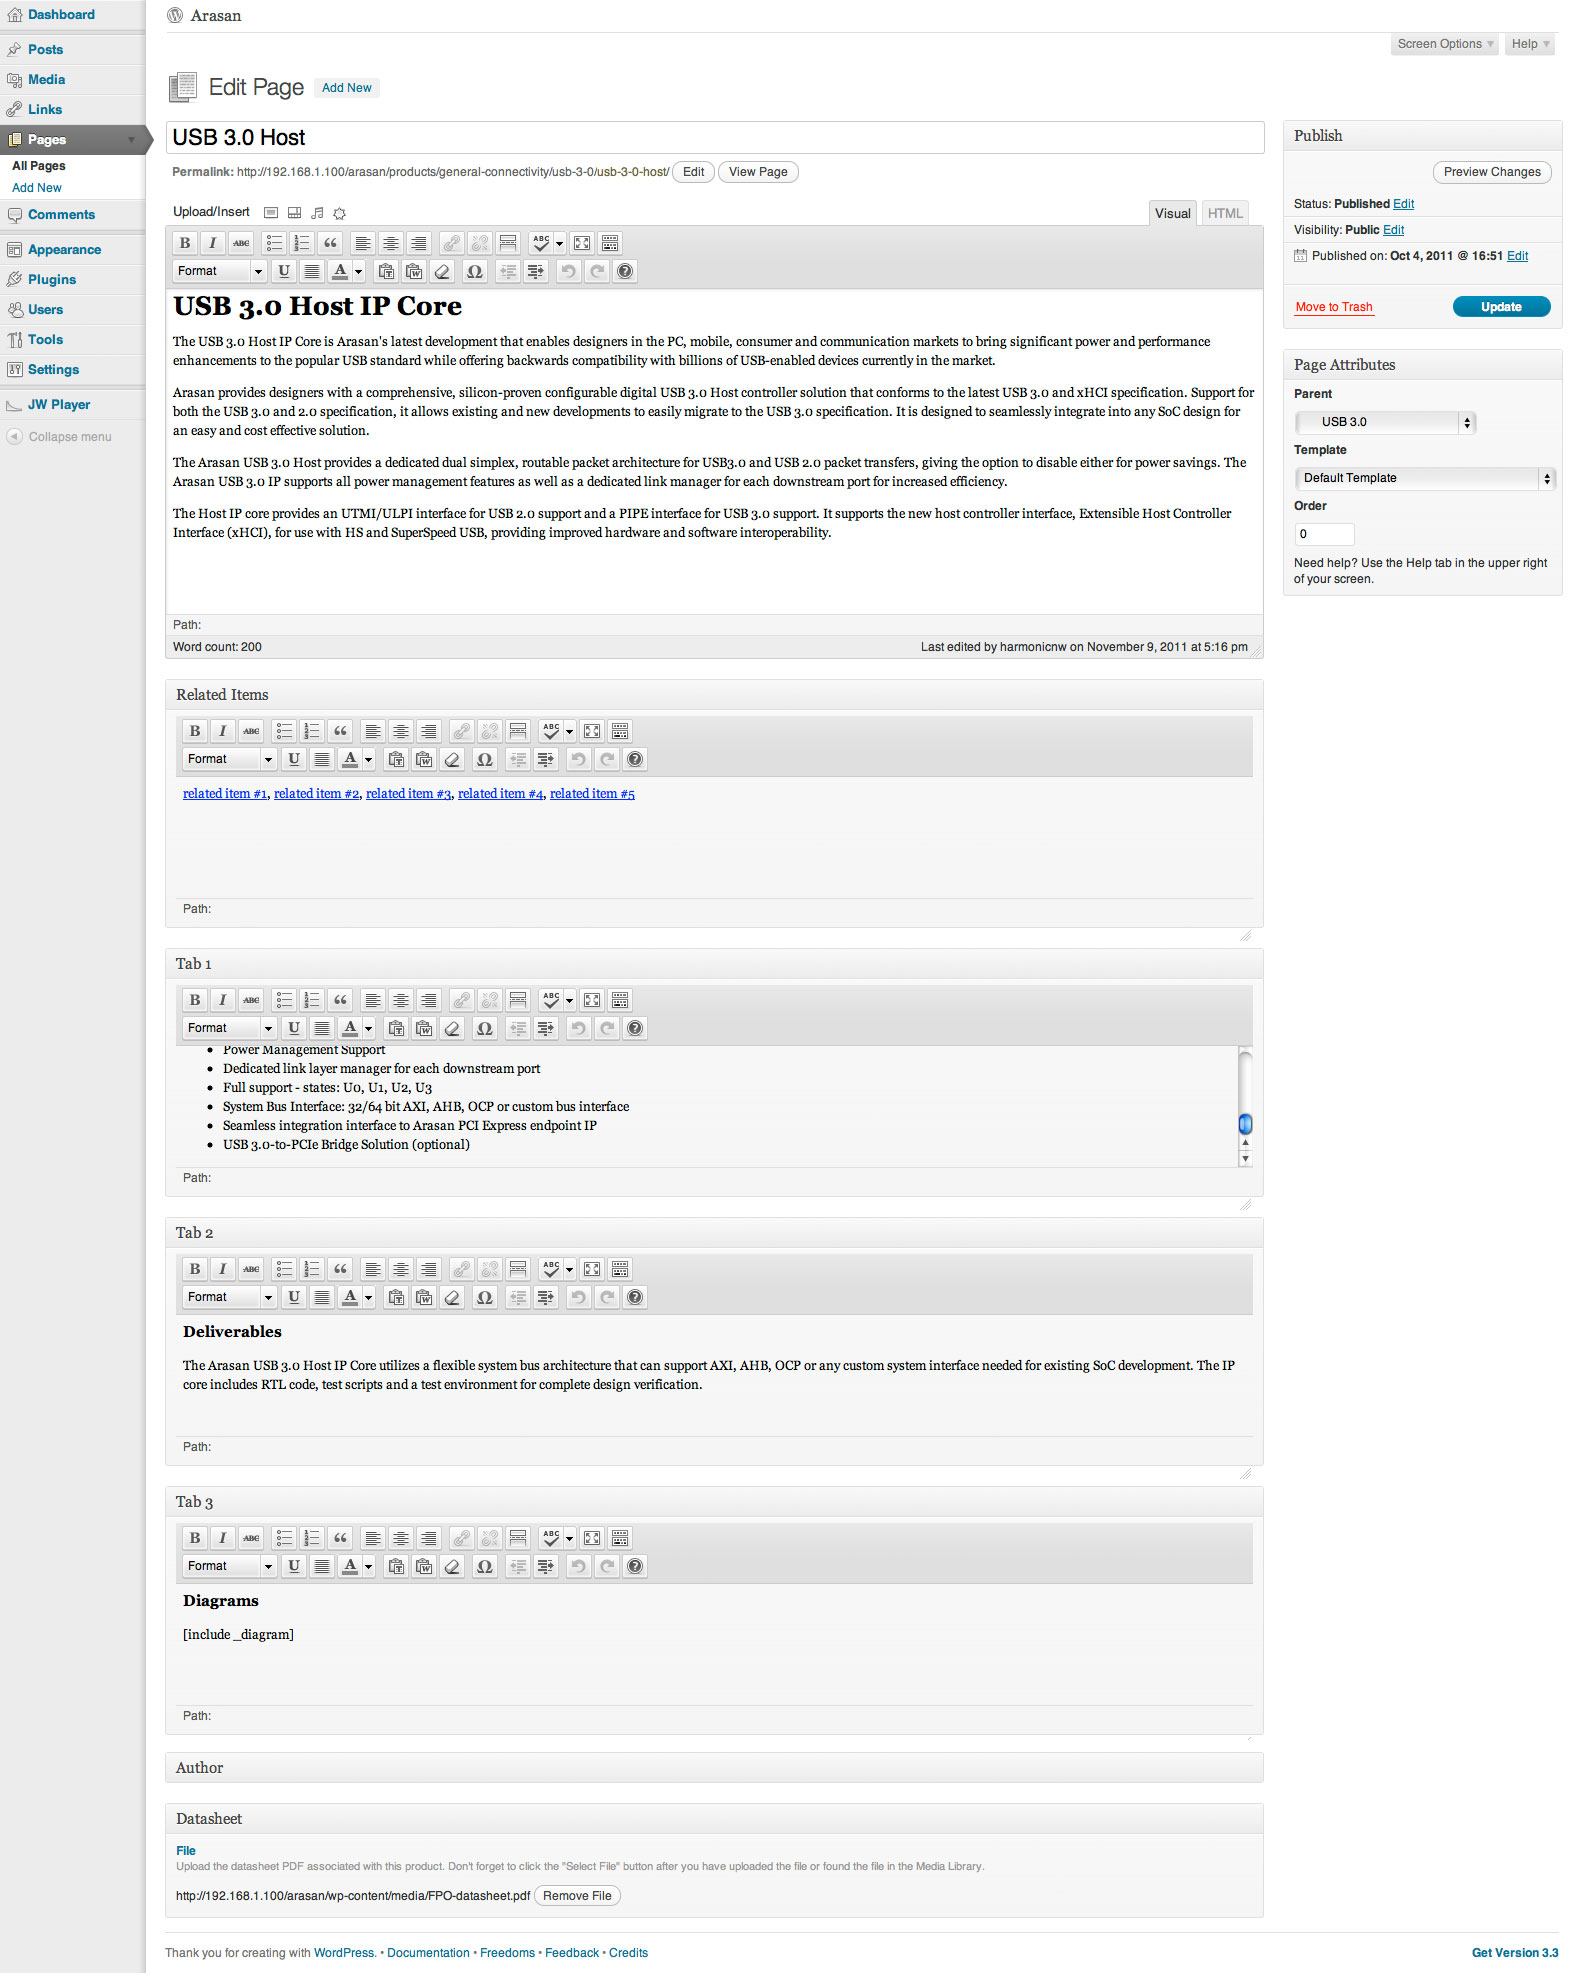Insert blockquote in the main editor
This screenshot has height=1973, width=1578.
pos(330,243)
